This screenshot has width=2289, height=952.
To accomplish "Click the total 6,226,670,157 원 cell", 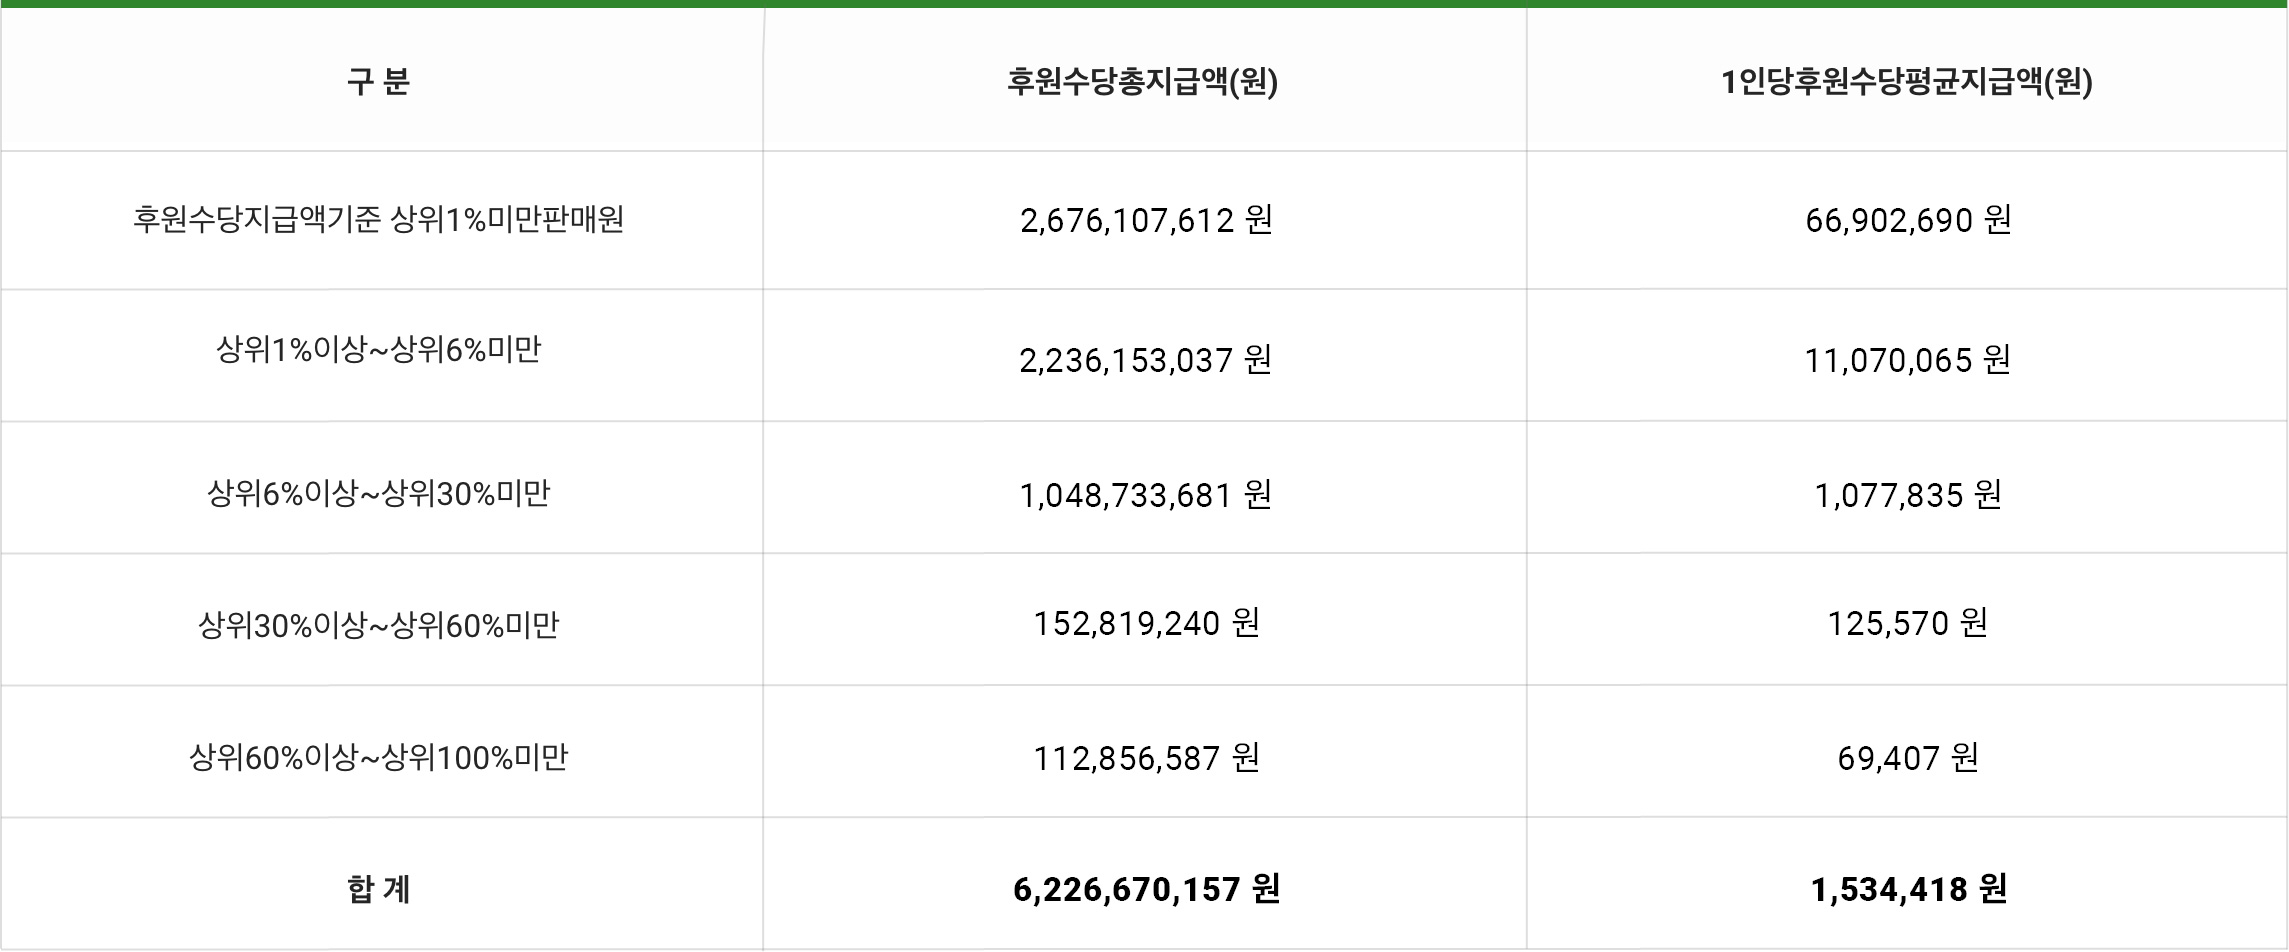I will click(x=1146, y=889).
